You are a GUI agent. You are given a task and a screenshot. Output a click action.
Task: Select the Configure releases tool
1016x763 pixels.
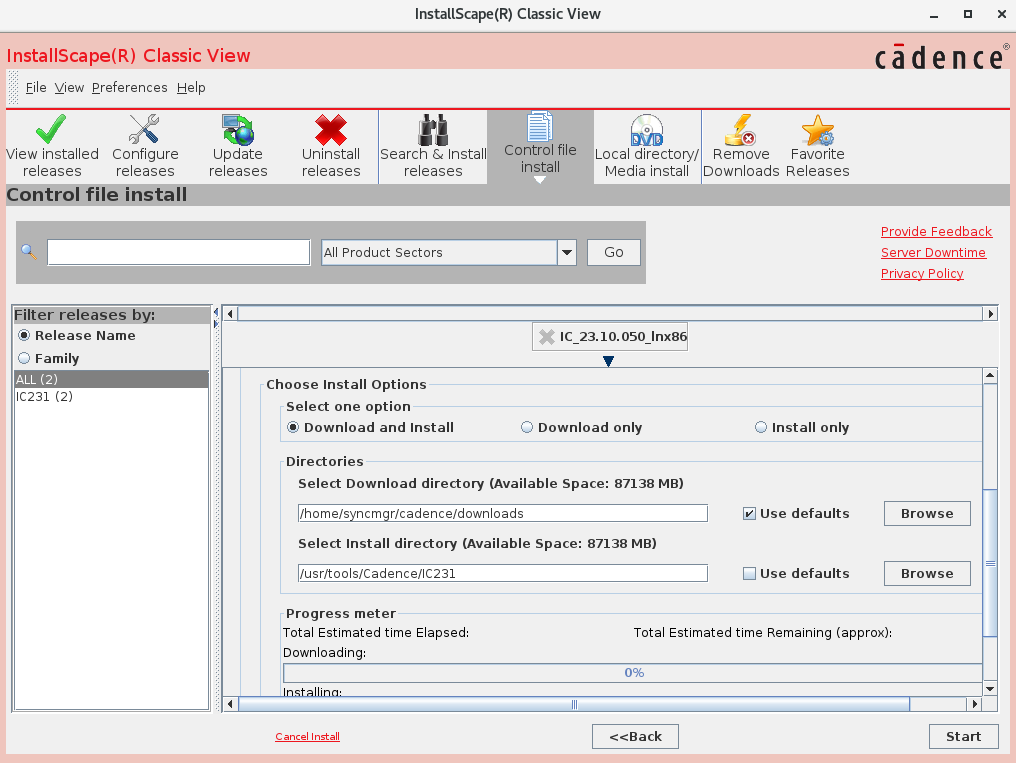144,145
